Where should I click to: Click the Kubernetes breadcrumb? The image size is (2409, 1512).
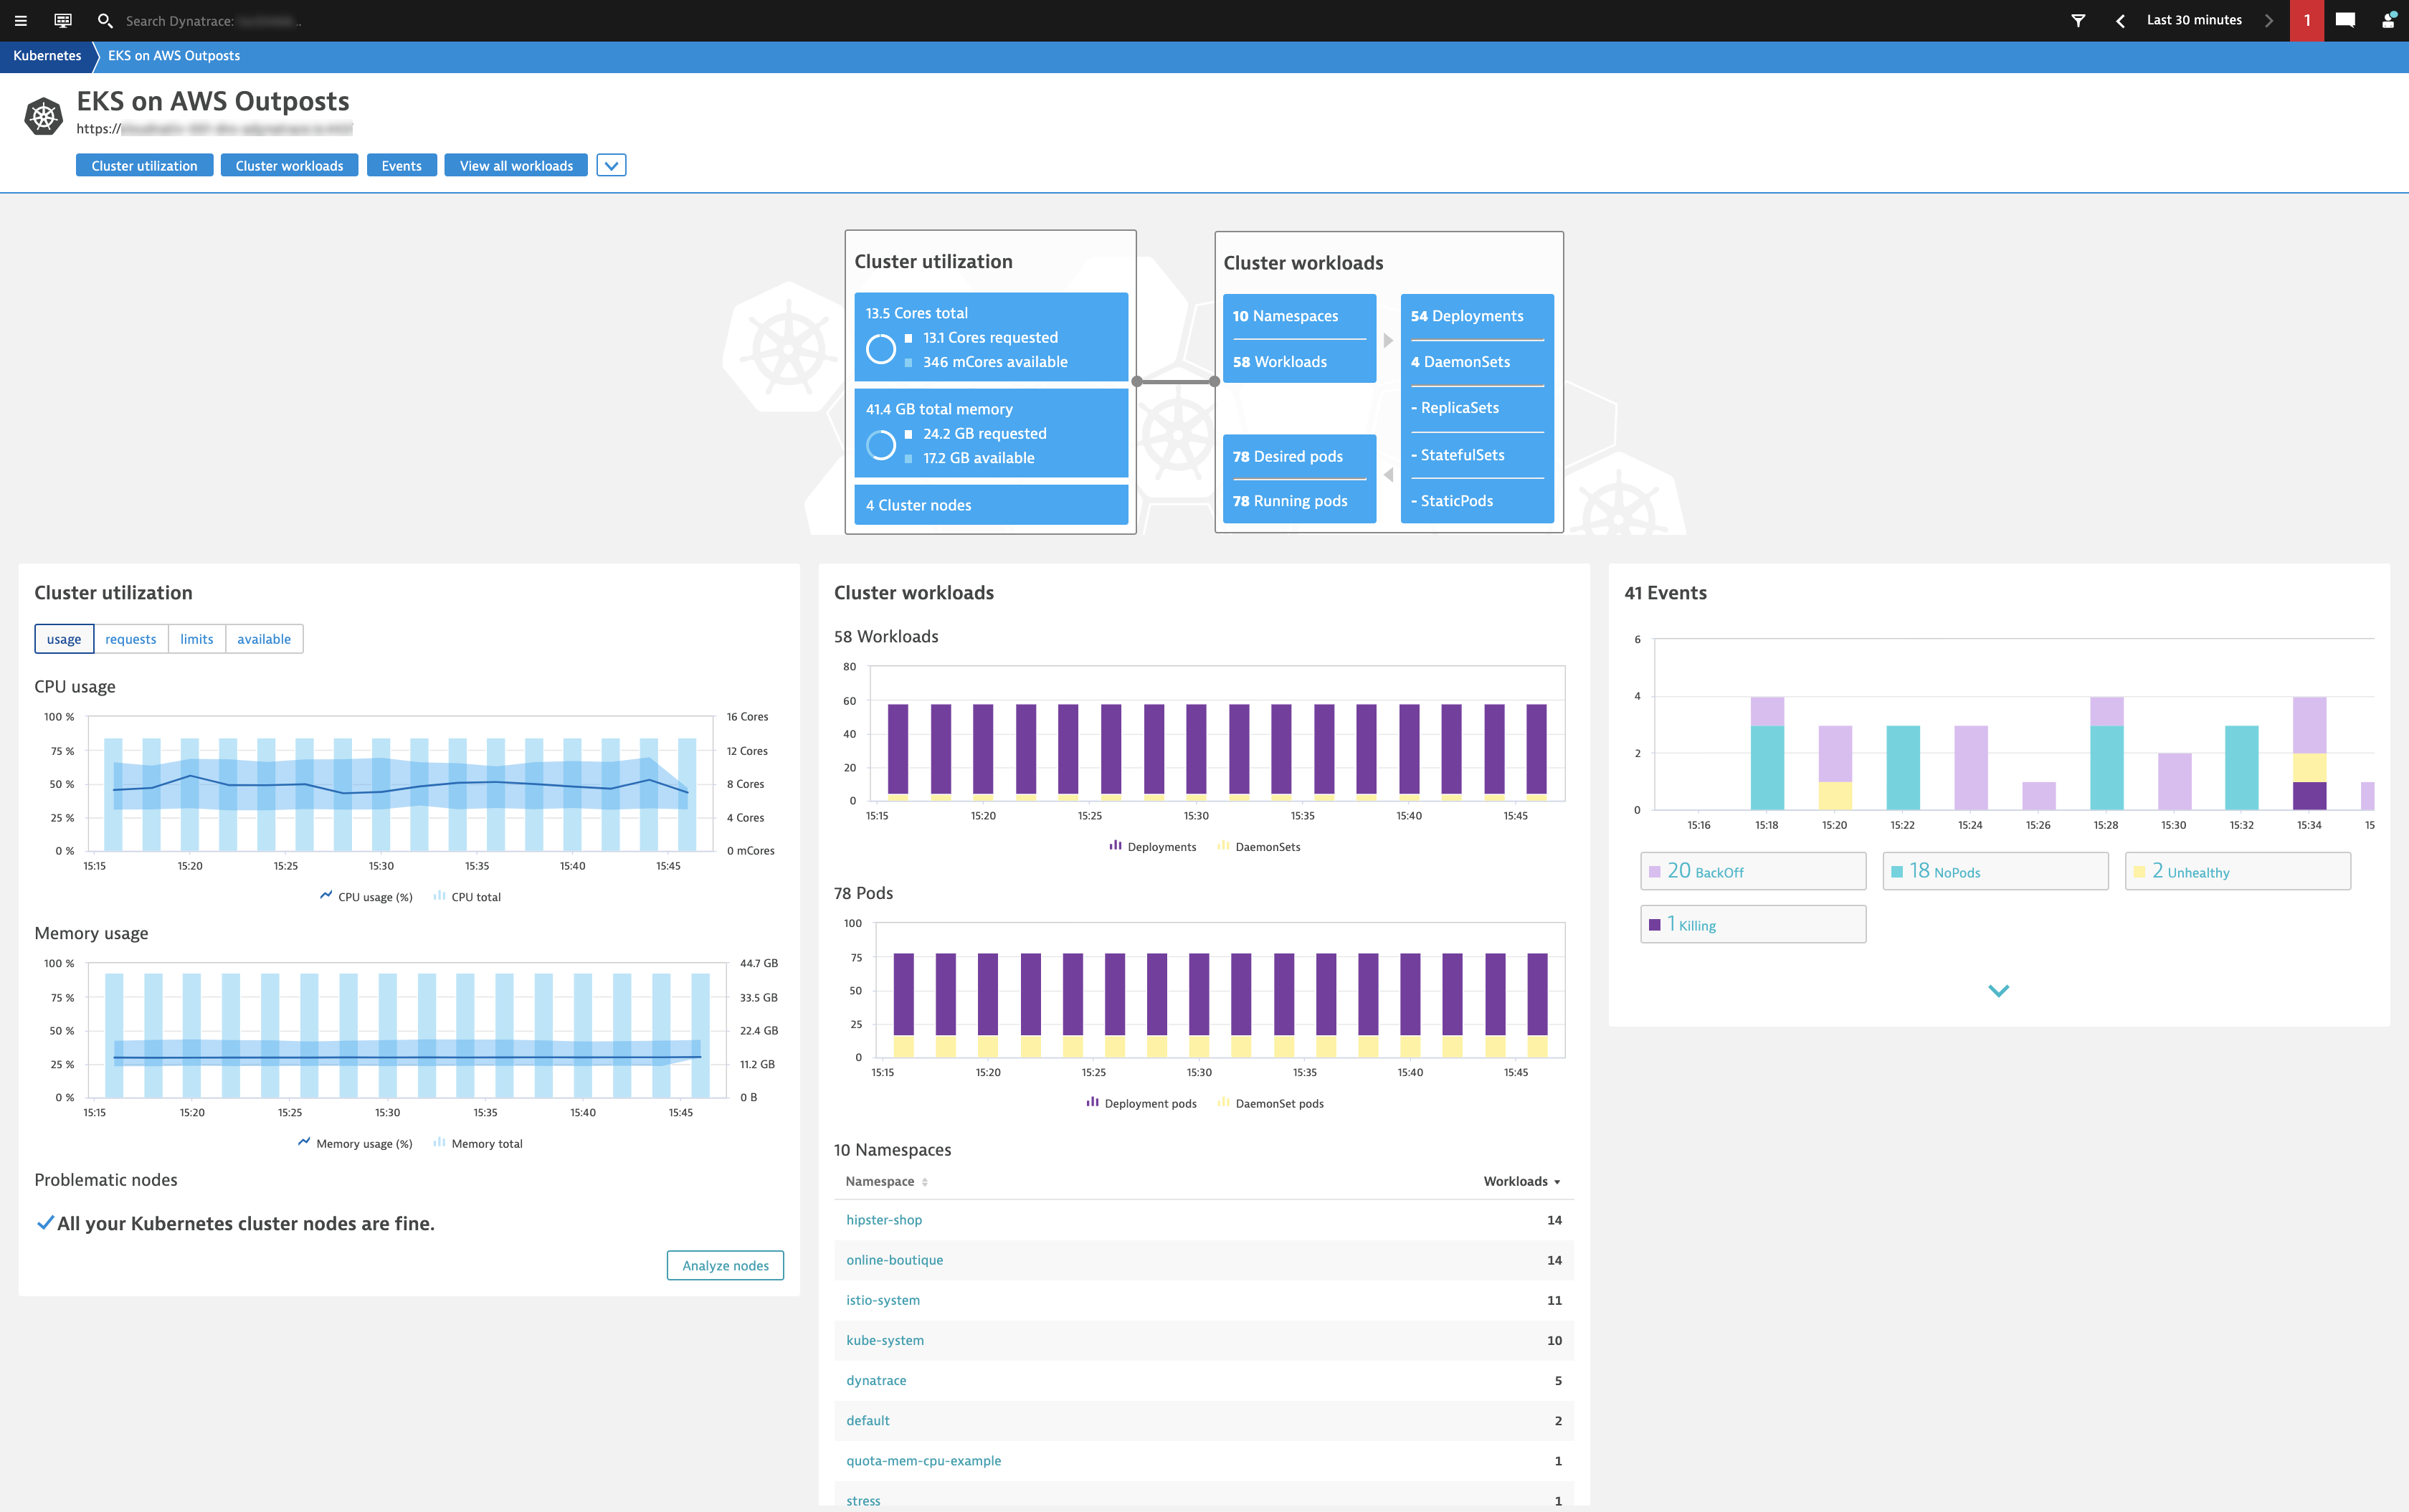[x=47, y=56]
